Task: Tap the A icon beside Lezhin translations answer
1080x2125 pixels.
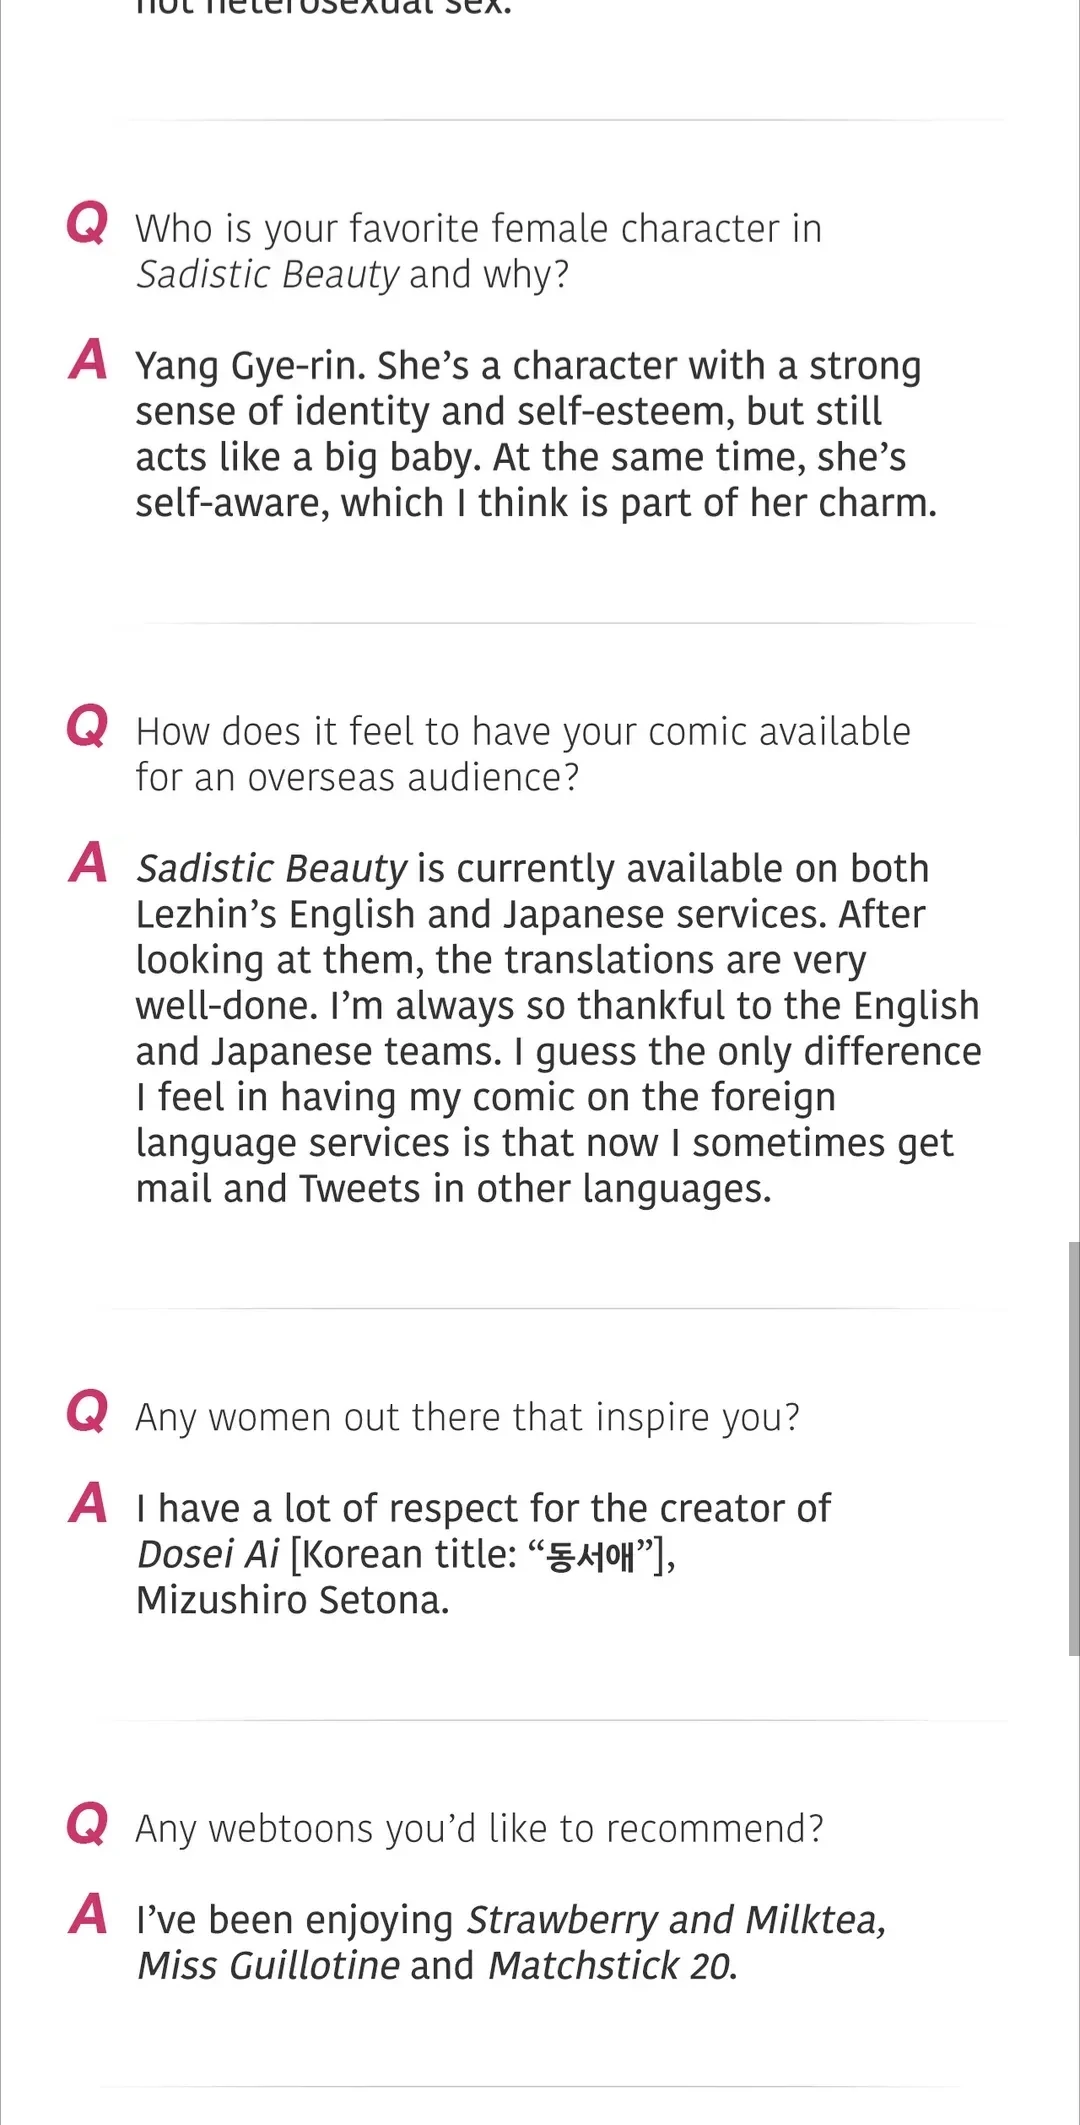Action: coord(88,863)
